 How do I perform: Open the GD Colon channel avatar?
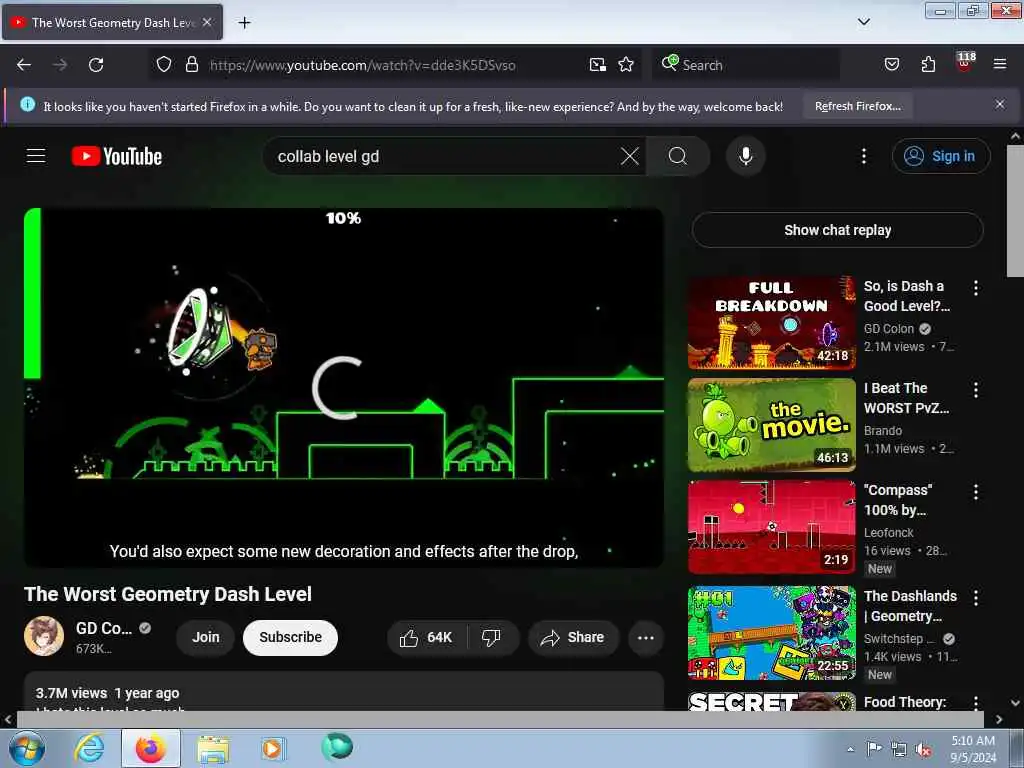coord(44,636)
